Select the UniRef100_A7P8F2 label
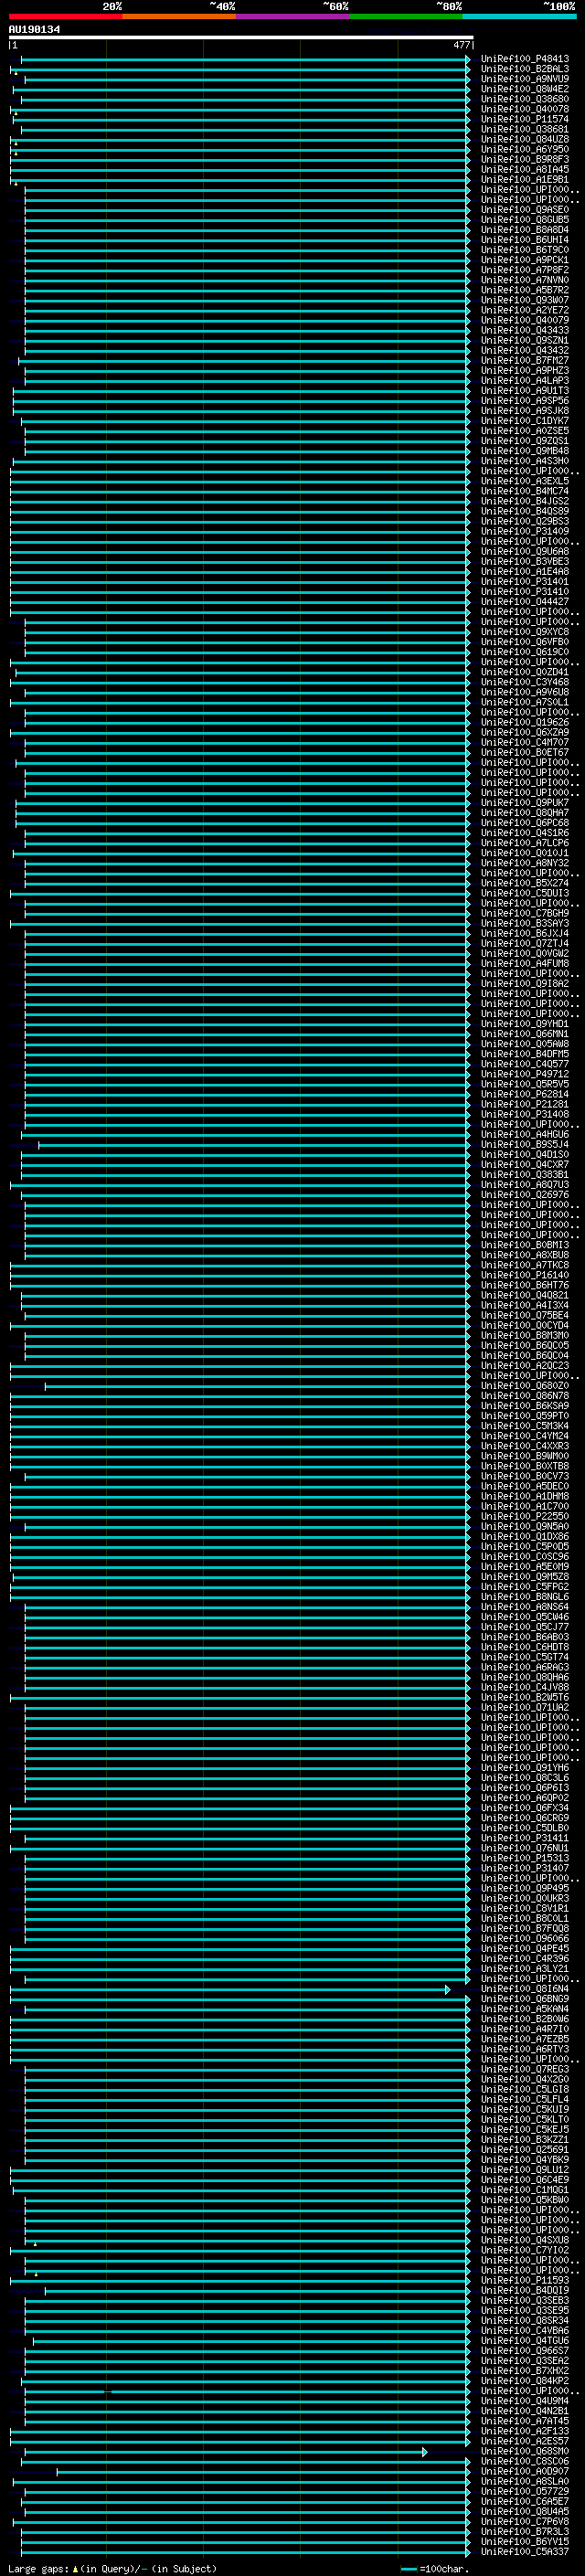 525,270
